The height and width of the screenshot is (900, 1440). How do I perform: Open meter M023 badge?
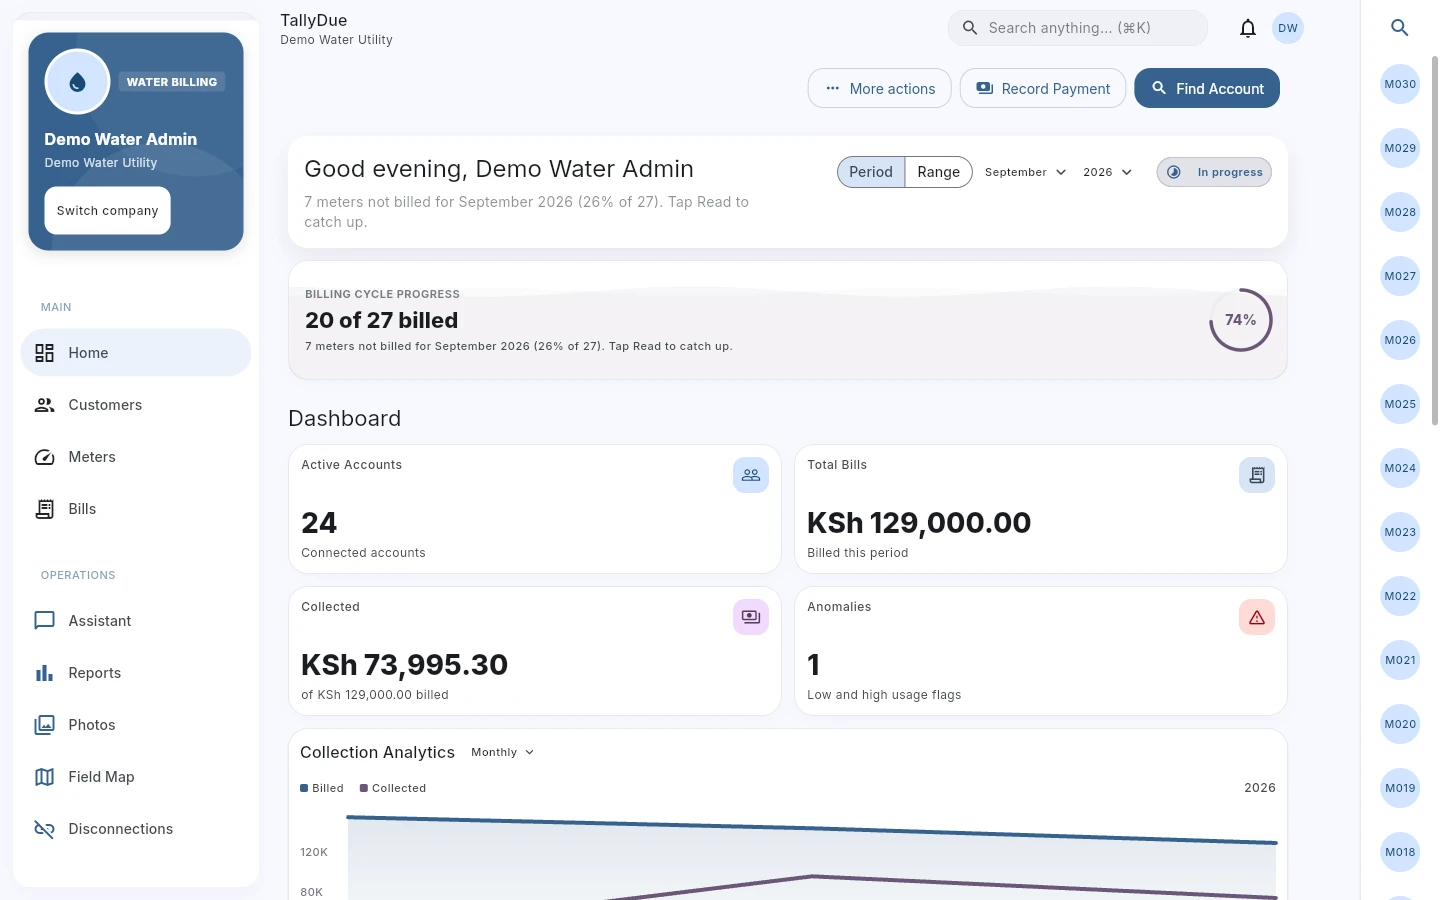point(1400,532)
